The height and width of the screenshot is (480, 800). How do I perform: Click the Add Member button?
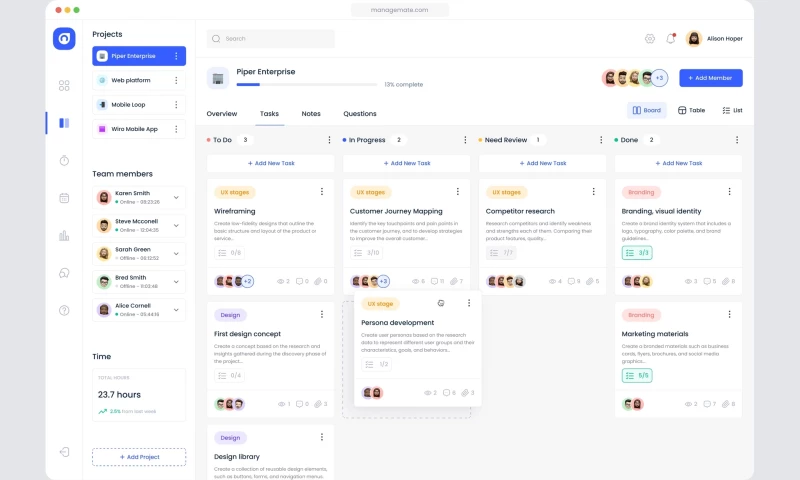[x=710, y=77]
